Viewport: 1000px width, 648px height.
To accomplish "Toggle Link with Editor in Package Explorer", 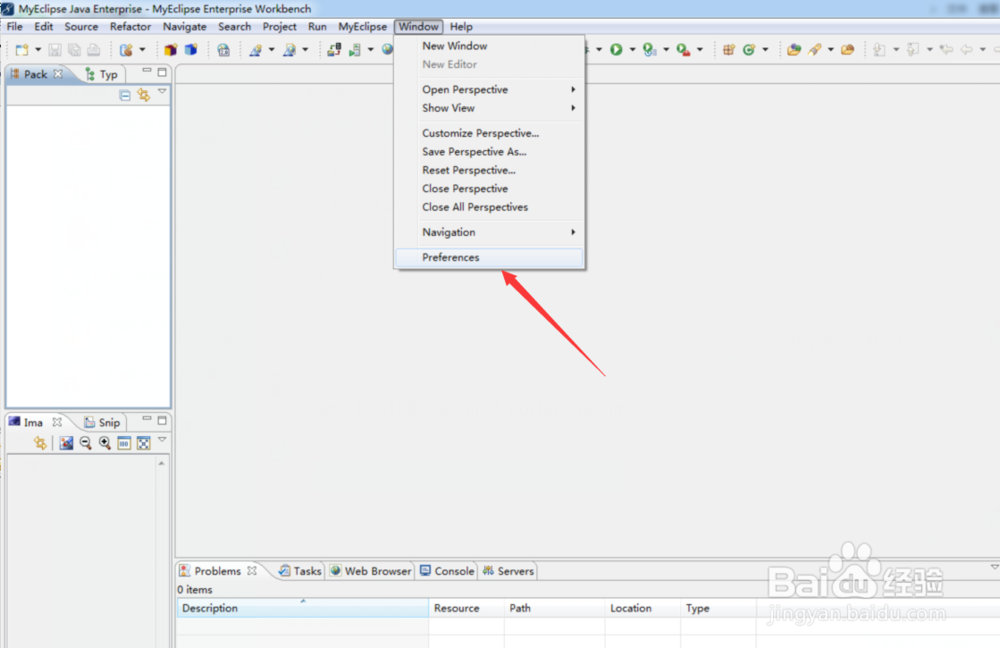I will click(x=144, y=96).
